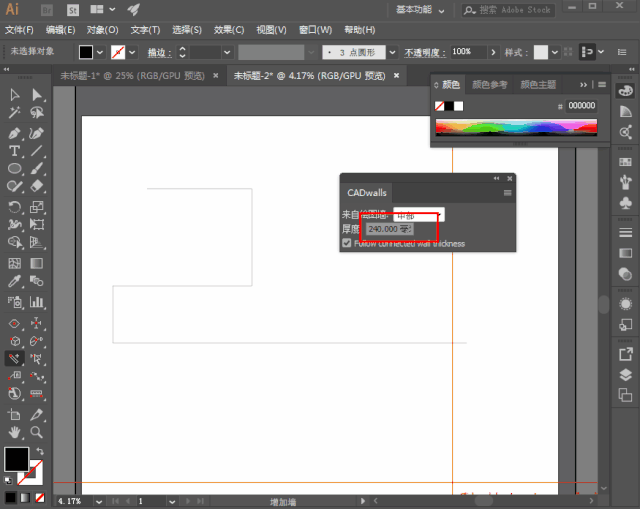This screenshot has width=640, height=509.
Task: Reset to default fill and stroke
Action: tap(8, 480)
